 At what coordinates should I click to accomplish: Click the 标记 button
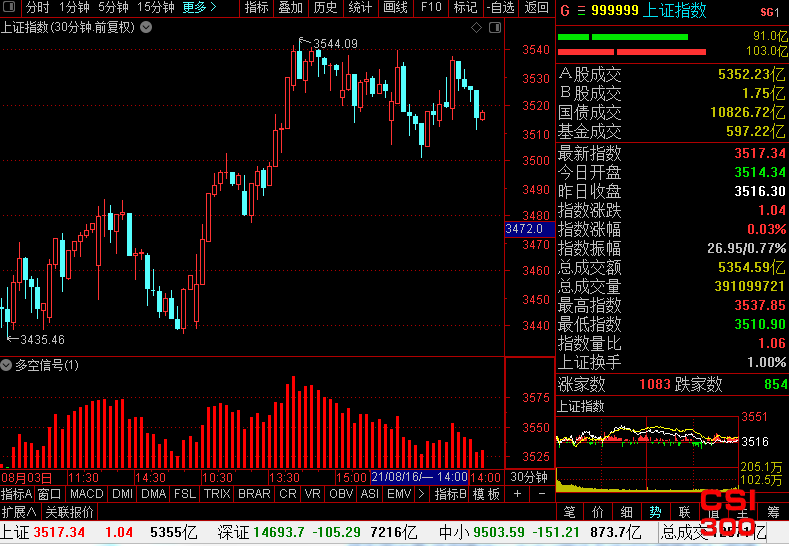click(x=465, y=7)
